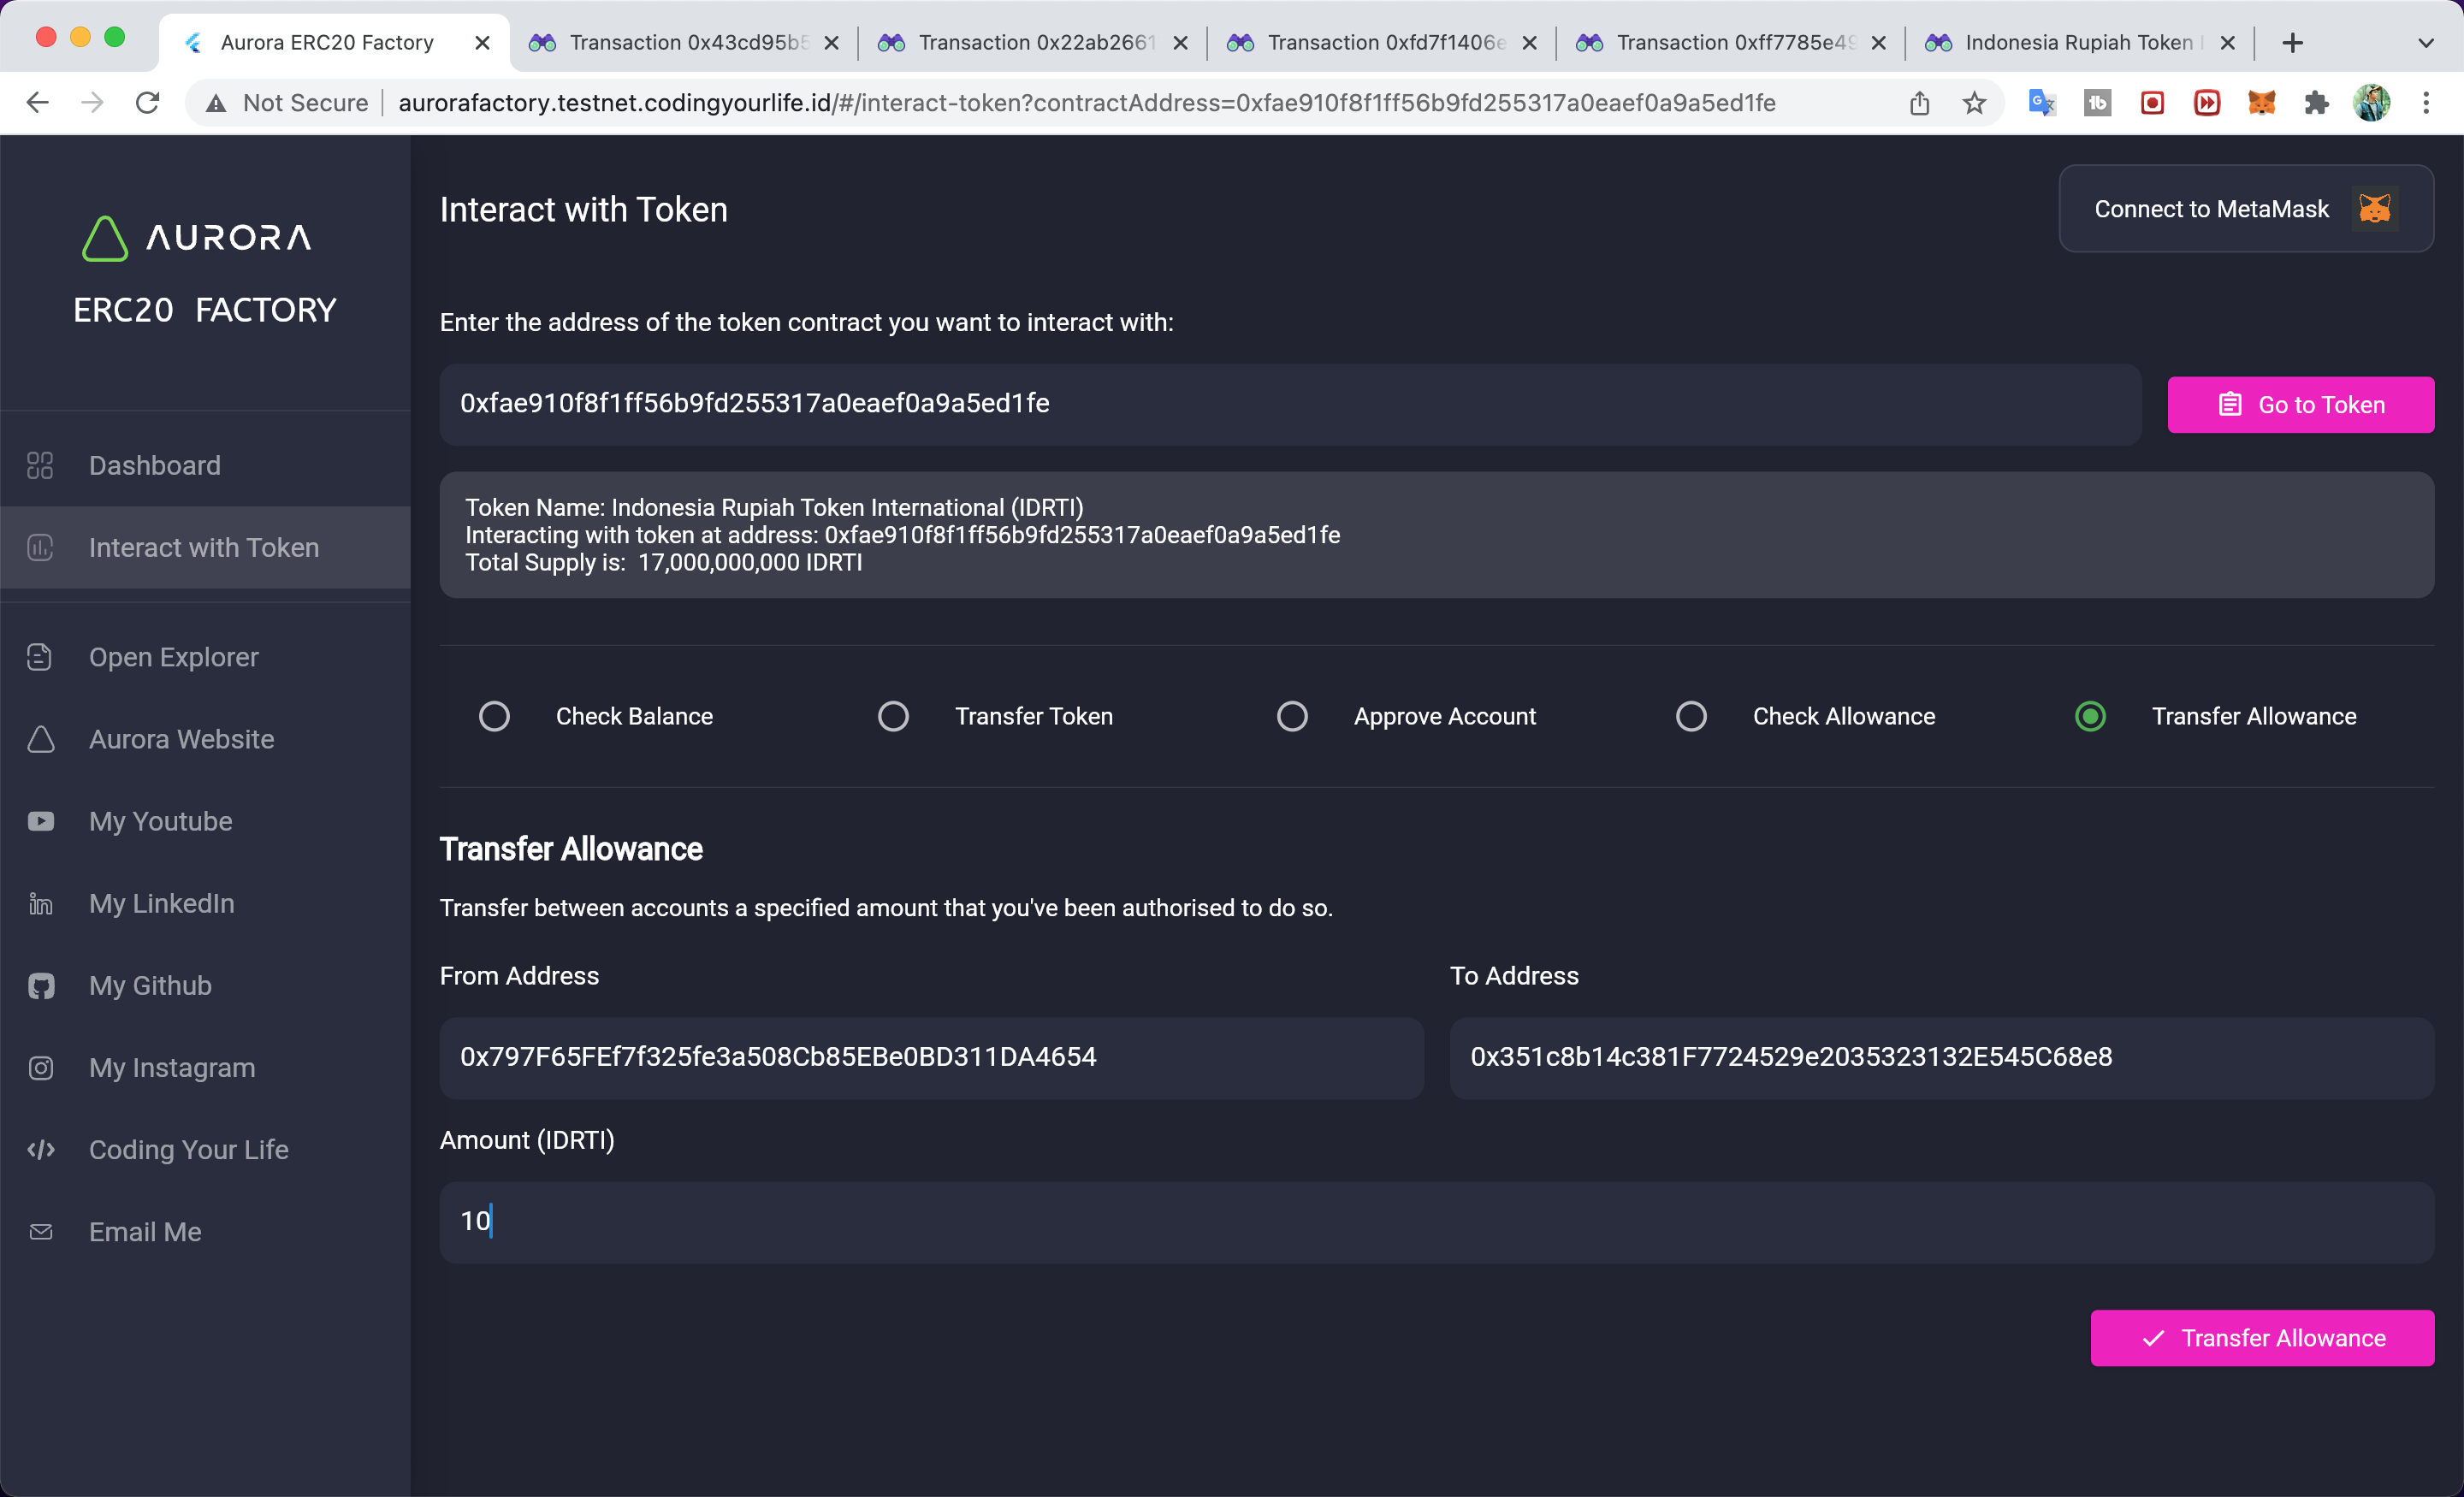Click the MetaMask fox extension icon
The width and height of the screenshot is (2464, 1497).
point(2261,103)
